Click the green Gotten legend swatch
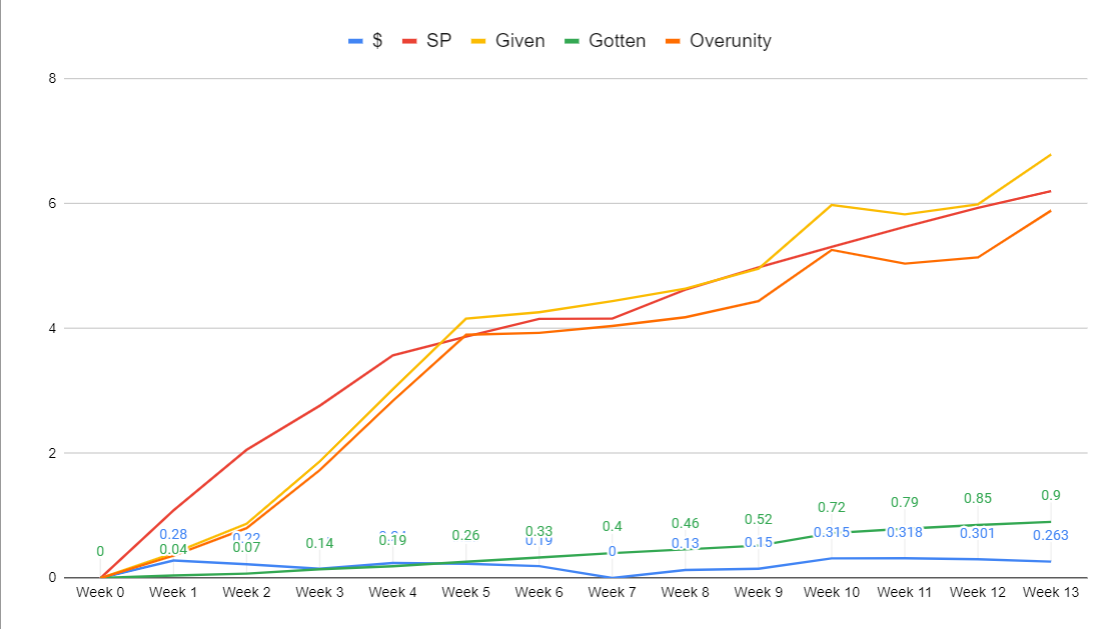This screenshot has width=1113, height=629. pos(572,42)
